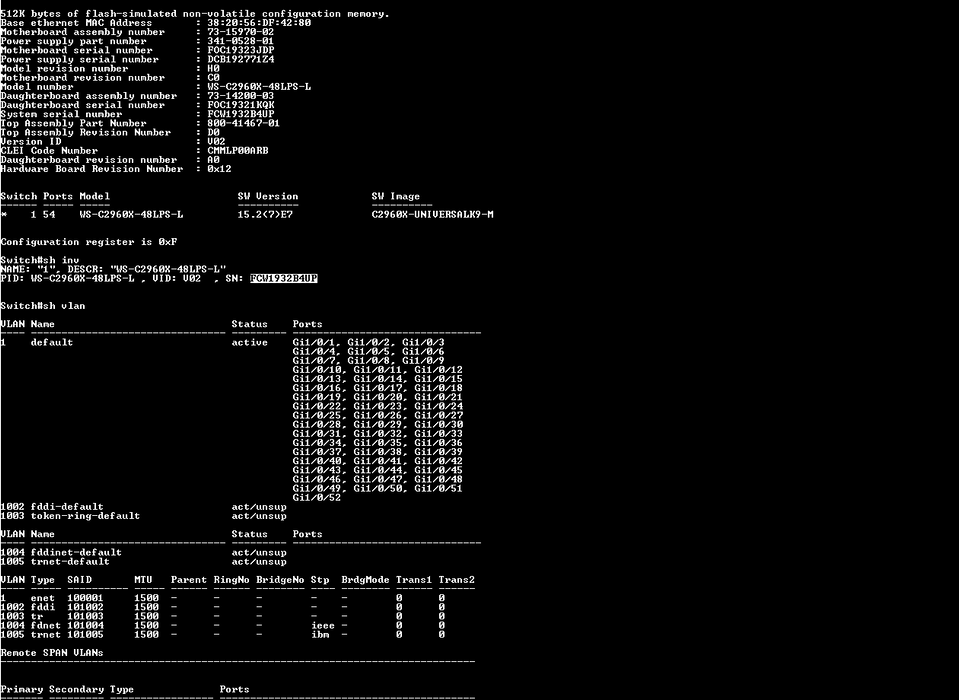The image size is (959, 700).
Task: Select the '512K bytes of flash-simulated' line
Action: pos(195,13)
